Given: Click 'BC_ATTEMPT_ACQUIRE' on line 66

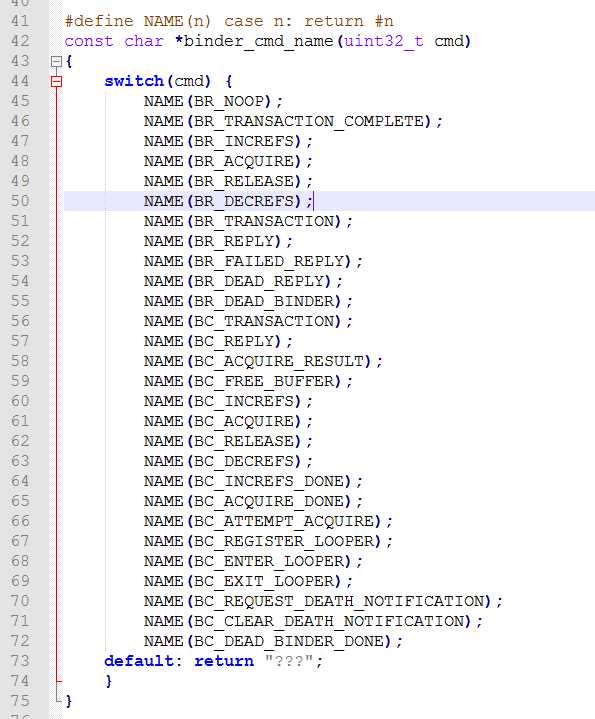Looking at the screenshot, I should (x=284, y=521).
